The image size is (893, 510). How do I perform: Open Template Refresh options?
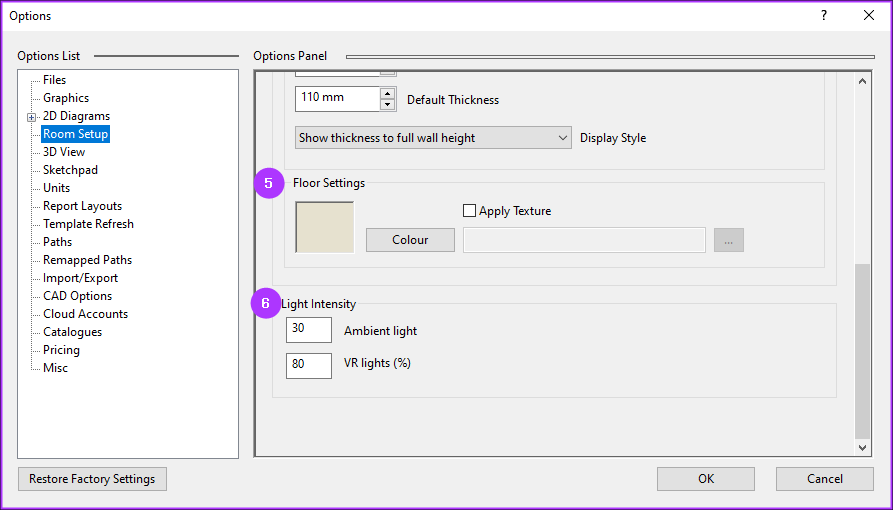(88, 224)
